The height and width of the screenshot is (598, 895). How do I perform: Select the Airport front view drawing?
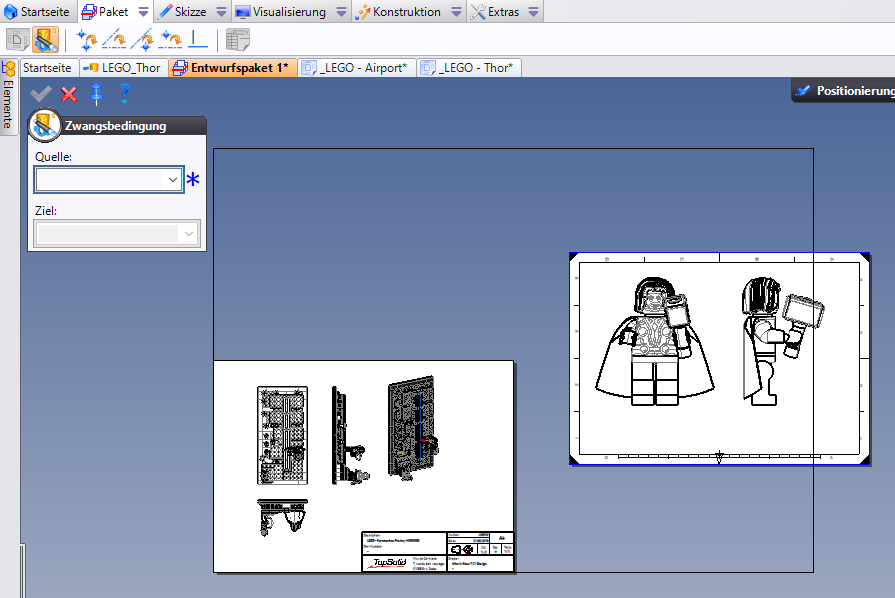pyautogui.click(x=283, y=435)
